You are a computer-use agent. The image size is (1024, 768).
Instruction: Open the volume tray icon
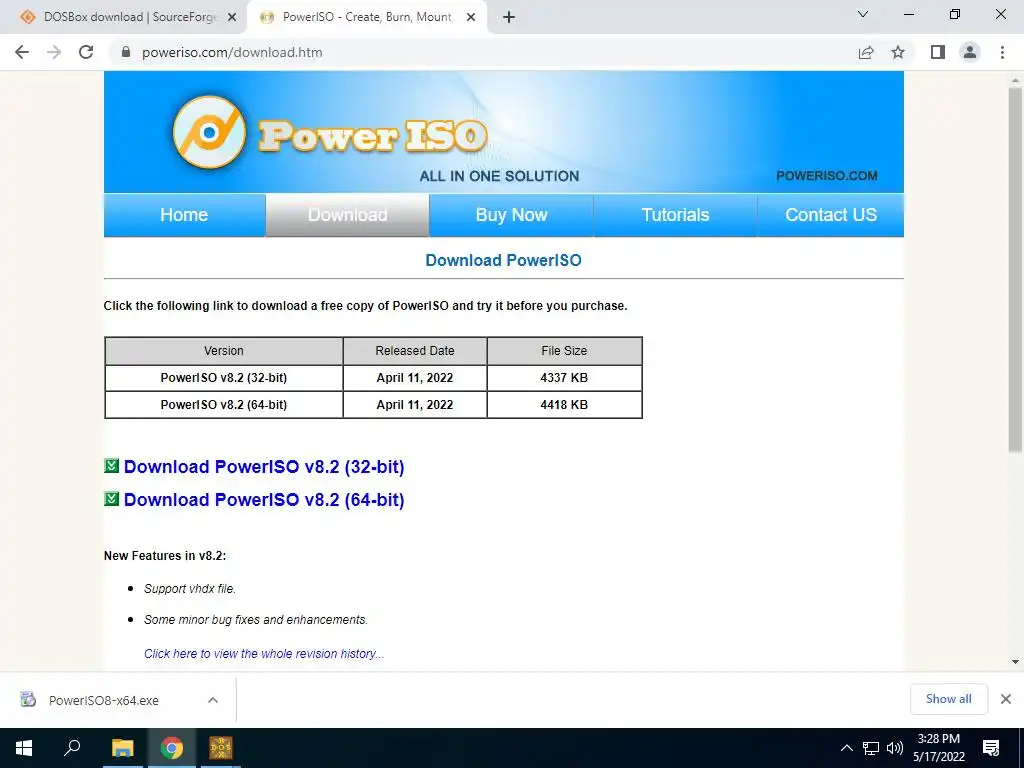pyautogui.click(x=895, y=748)
